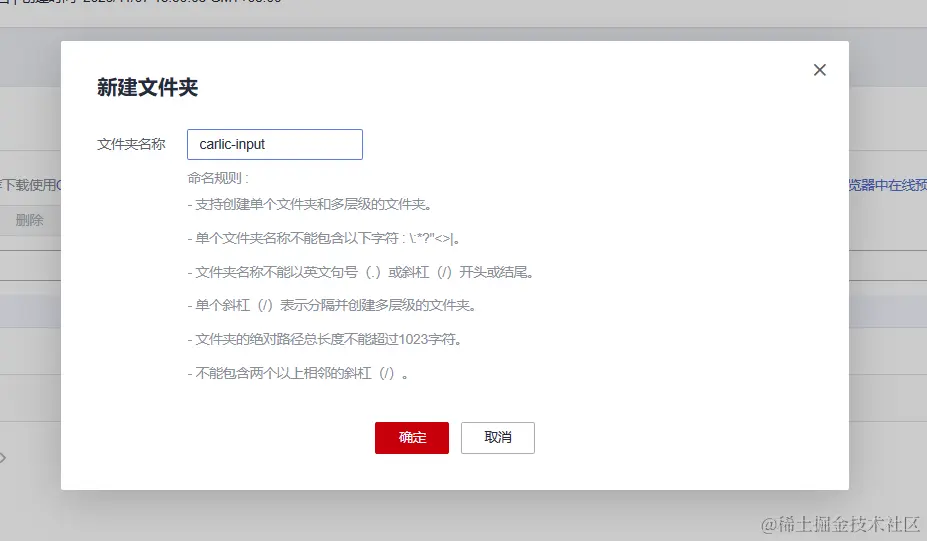
Task: Click the rule about 英文句号 or 斜杠
Action: (361, 272)
